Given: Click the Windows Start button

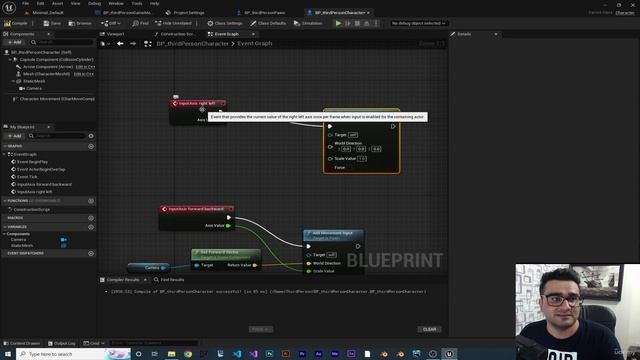Looking at the screenshot, I should point(8,354).
